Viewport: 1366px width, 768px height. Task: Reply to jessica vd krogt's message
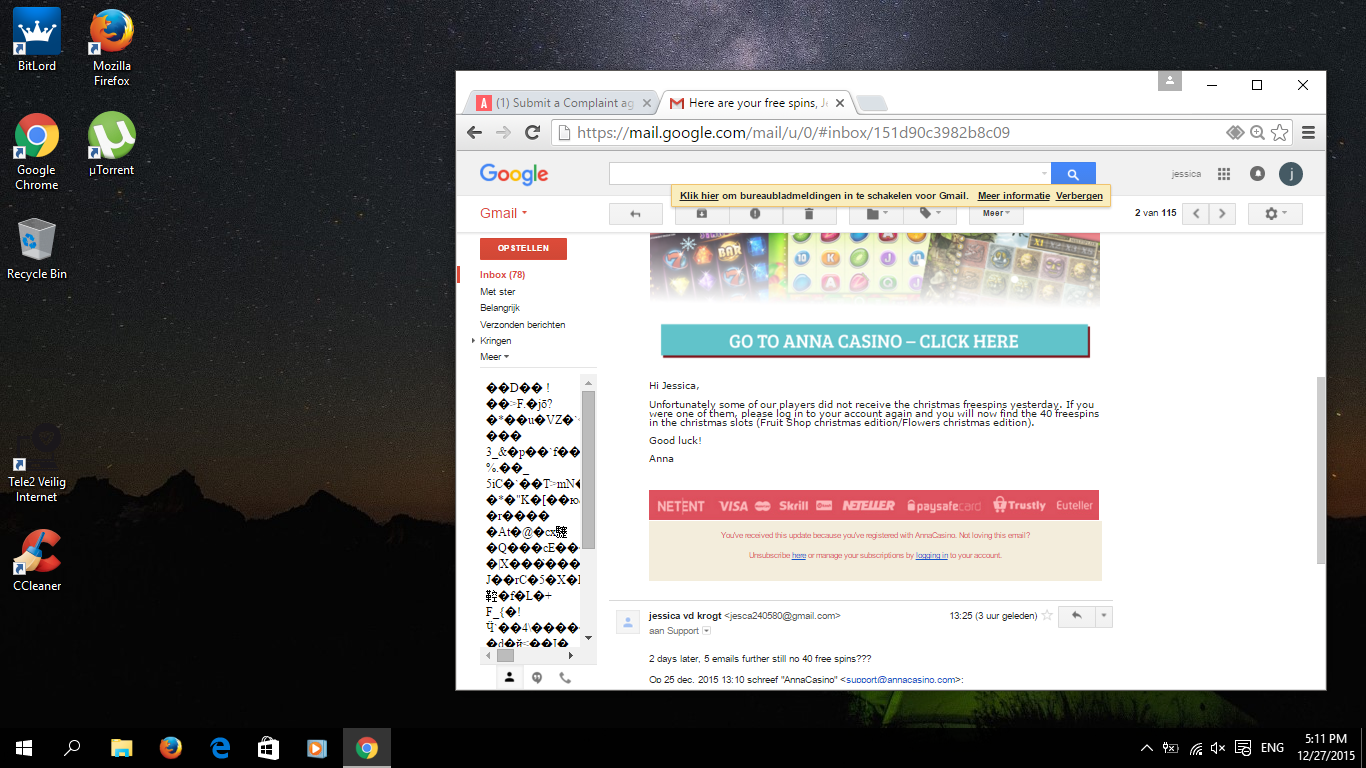[1077, 616]
